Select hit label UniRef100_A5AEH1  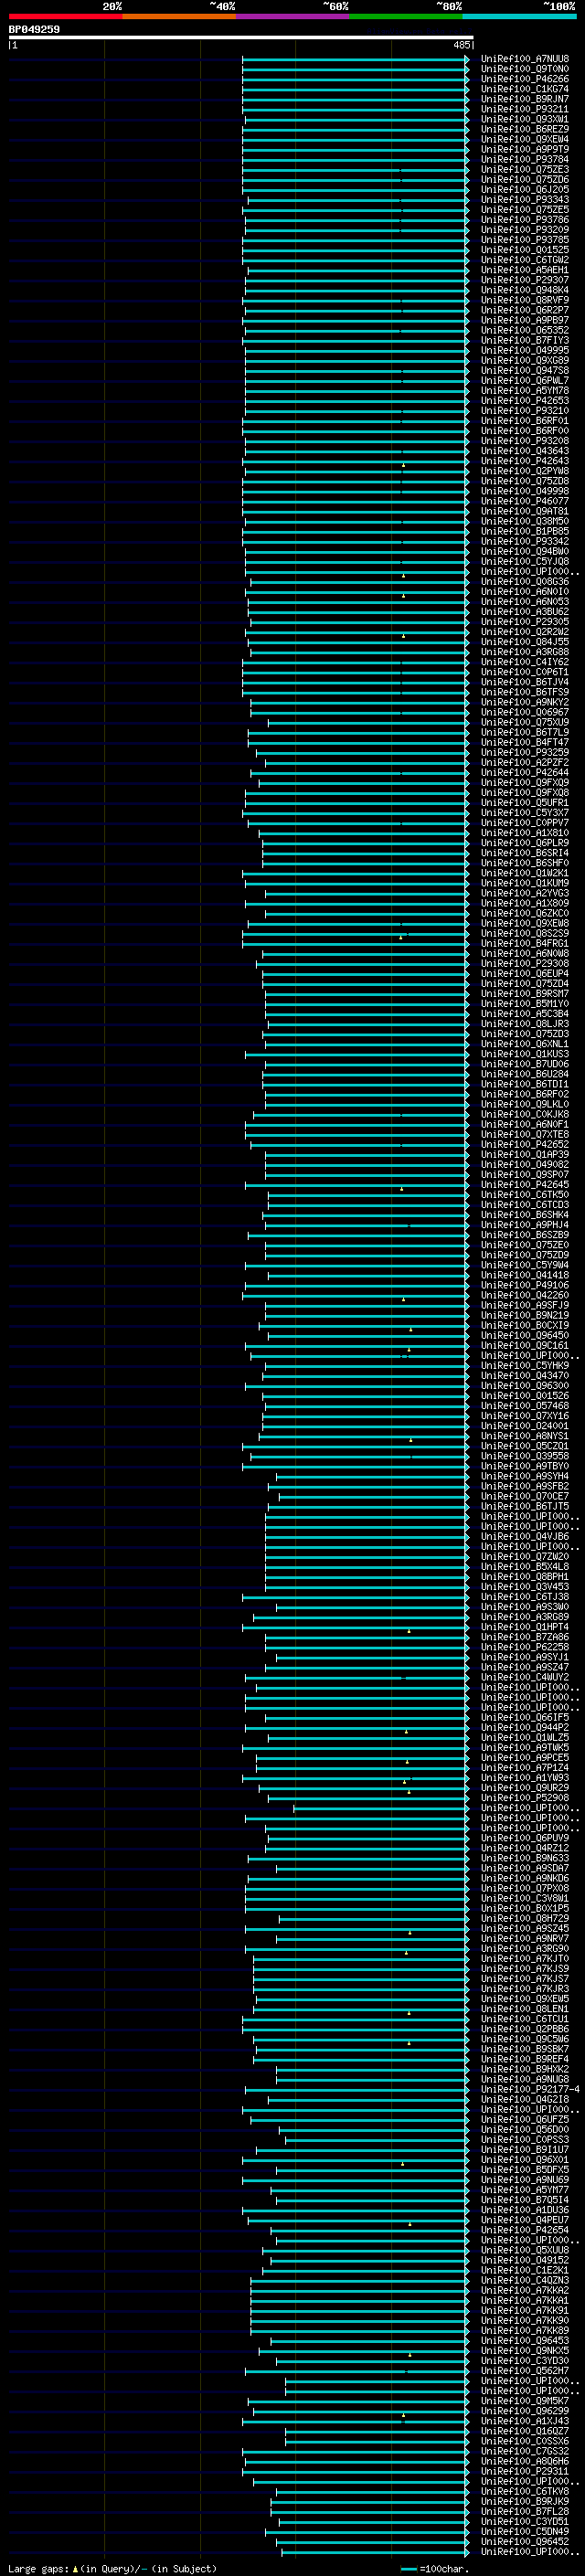point(525,270)
